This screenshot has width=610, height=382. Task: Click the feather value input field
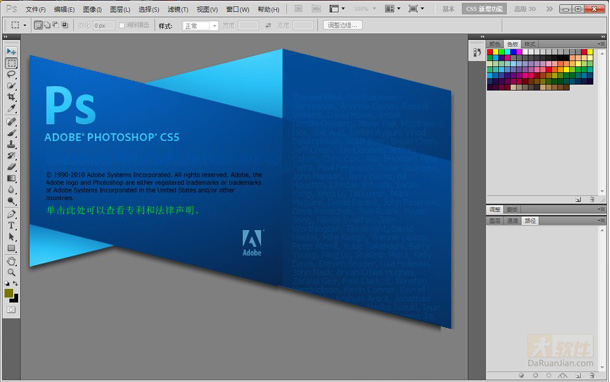point(103,26)
